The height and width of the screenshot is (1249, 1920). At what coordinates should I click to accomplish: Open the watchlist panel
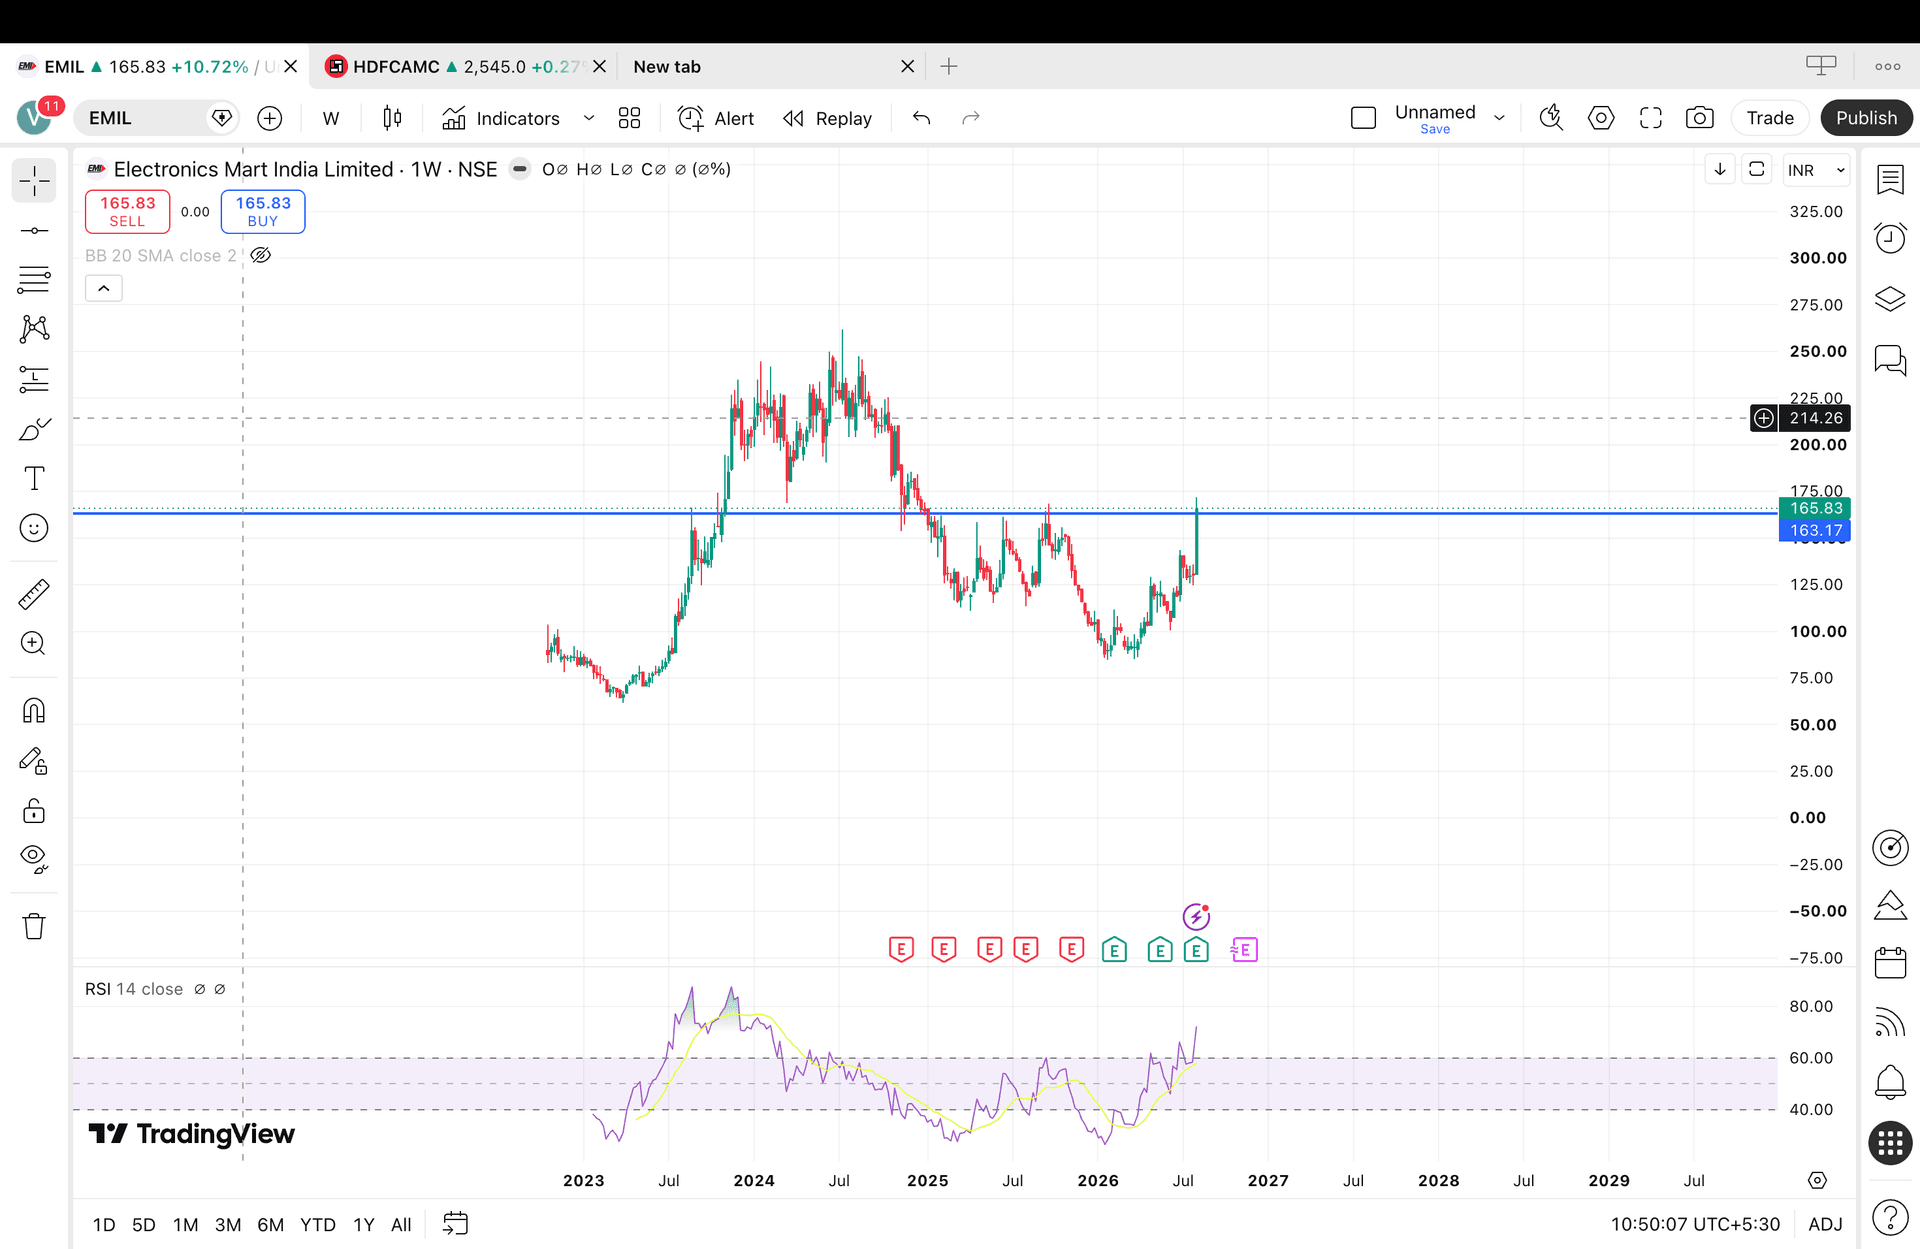(x=1890, y=180)
